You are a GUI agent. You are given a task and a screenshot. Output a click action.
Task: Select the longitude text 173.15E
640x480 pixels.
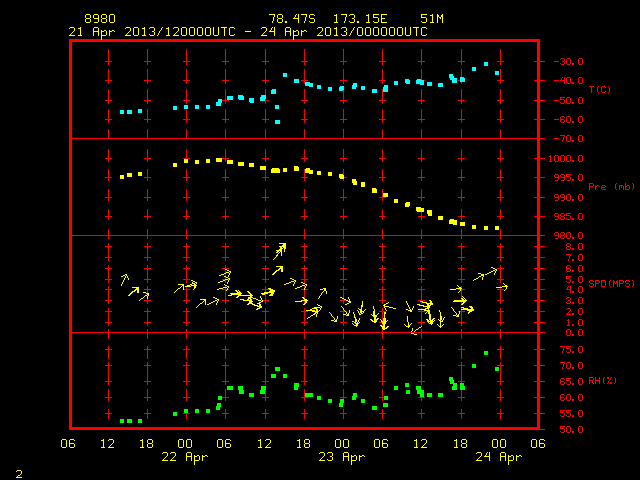tap(360, 19)
